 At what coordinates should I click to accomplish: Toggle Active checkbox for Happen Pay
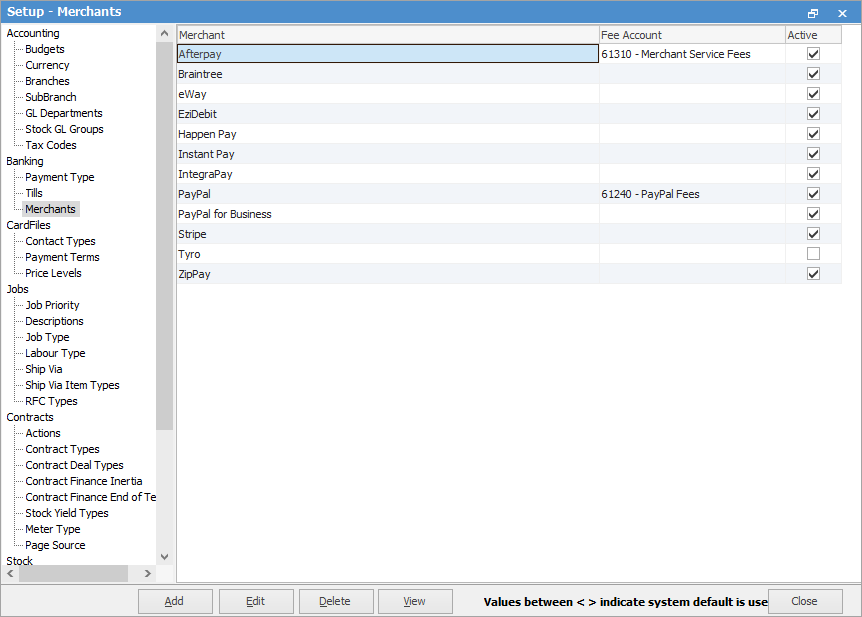pyautogui.click(x=813, y=134)
